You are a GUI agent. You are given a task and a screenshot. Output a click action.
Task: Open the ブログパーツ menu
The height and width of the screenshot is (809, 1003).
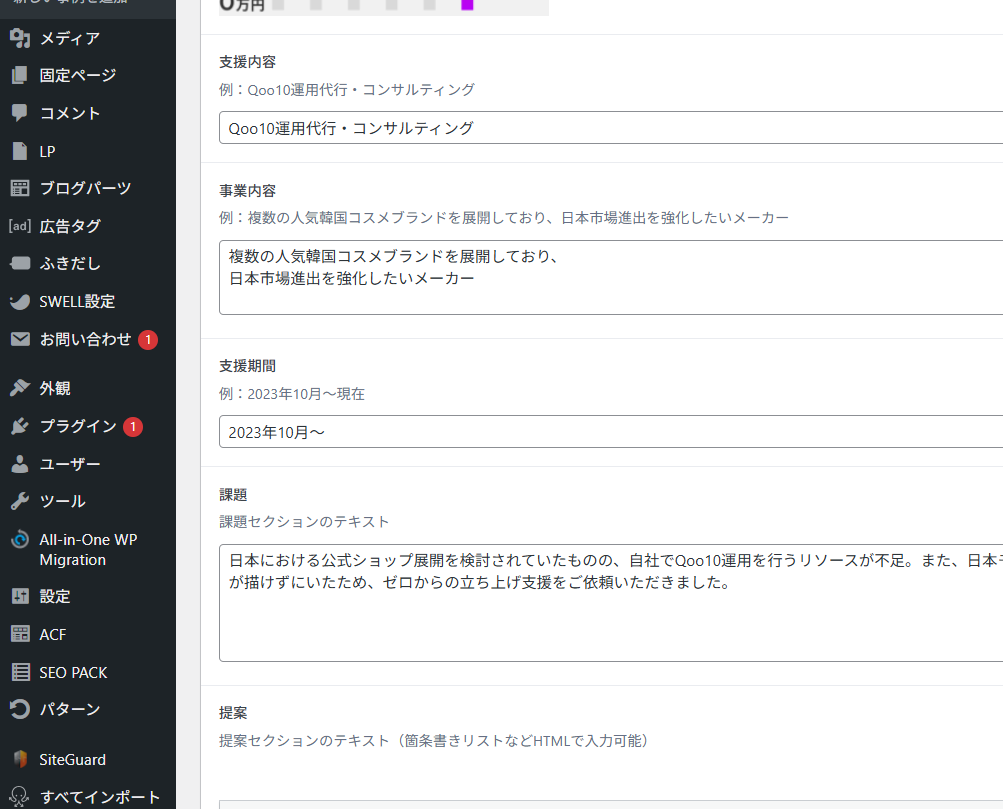tap(85, 188)
